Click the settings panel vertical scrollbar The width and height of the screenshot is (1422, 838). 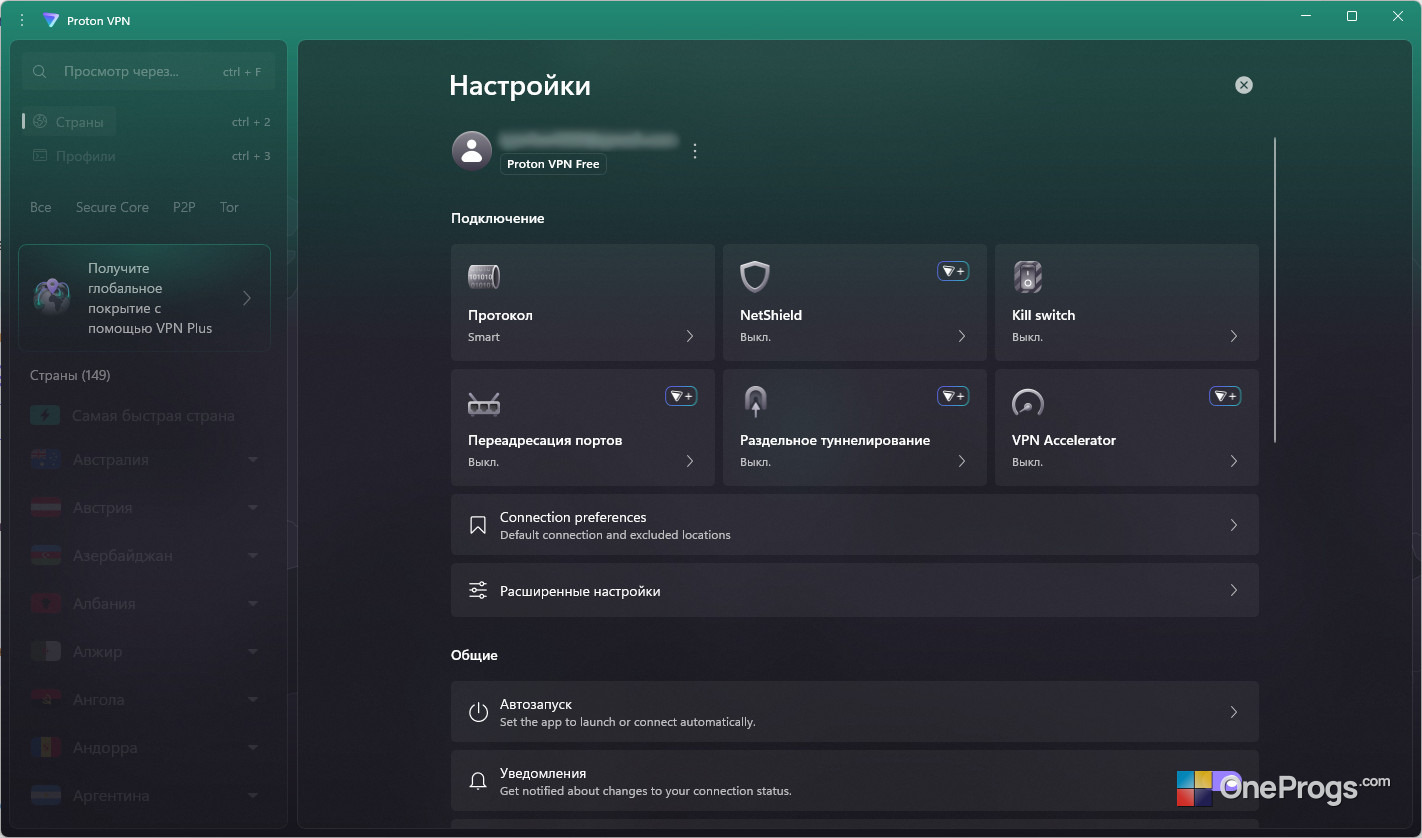pos(1275,290)
